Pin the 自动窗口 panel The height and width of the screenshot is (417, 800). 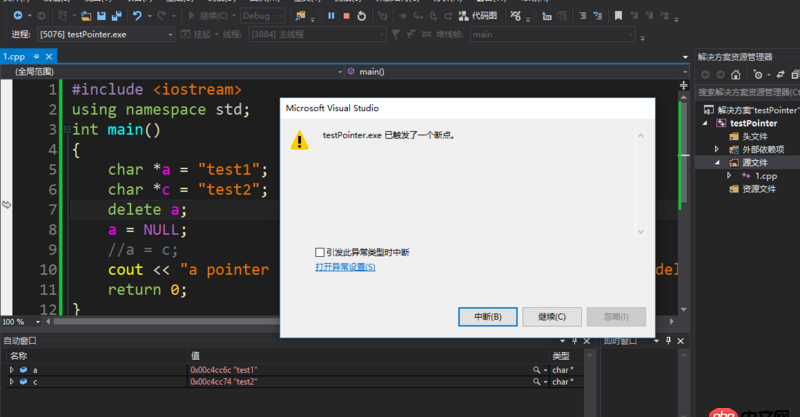(x=574, y=340)
